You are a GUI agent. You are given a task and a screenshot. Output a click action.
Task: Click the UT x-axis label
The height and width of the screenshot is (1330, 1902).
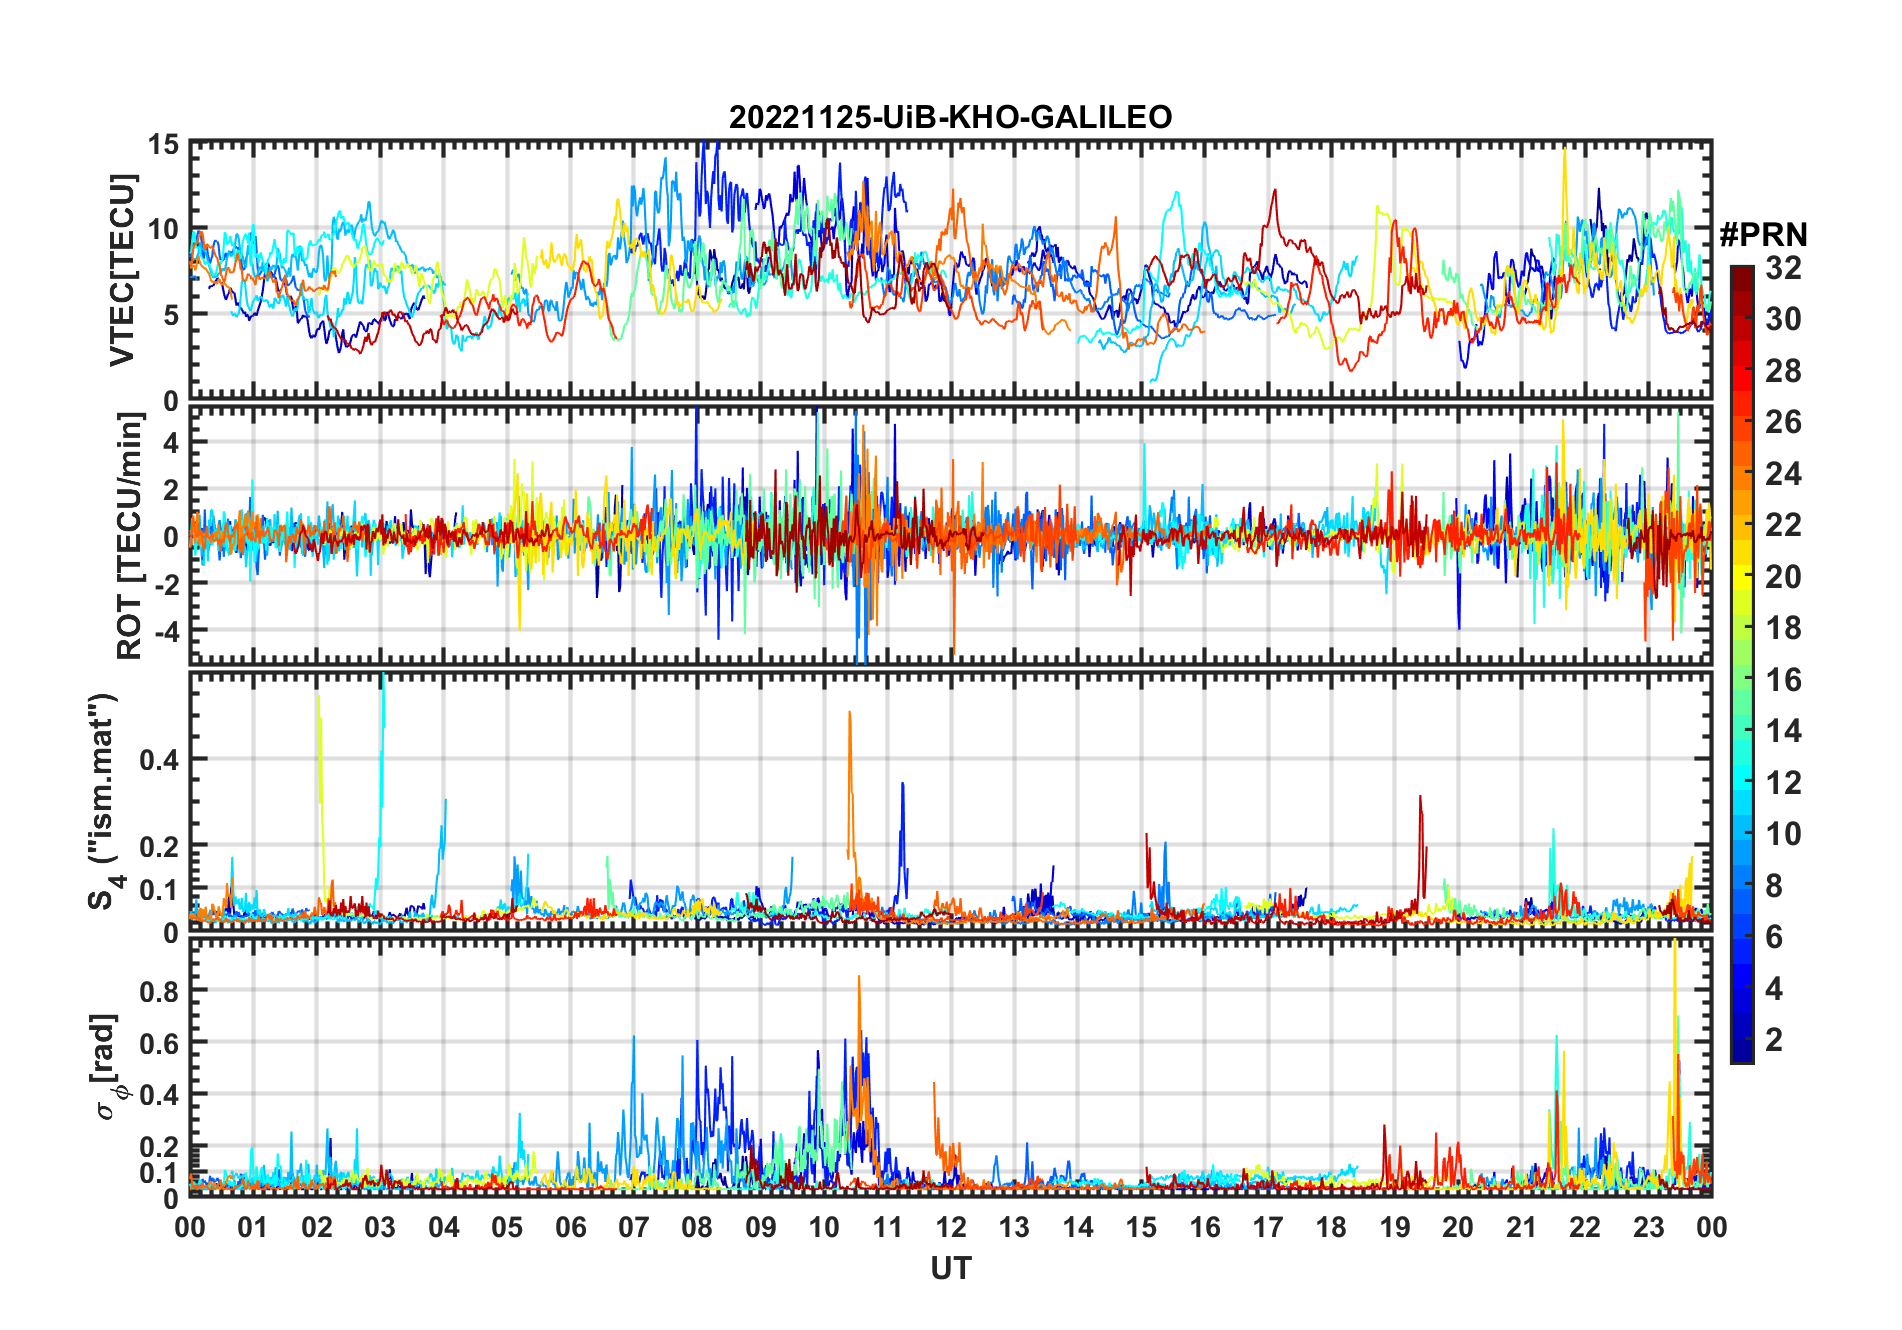pos(950,1269)
